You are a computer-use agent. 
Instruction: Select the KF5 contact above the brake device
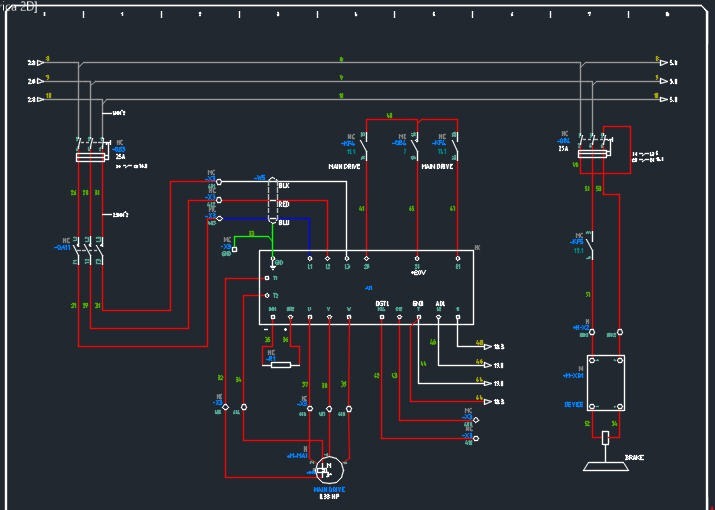pos(590,246)
